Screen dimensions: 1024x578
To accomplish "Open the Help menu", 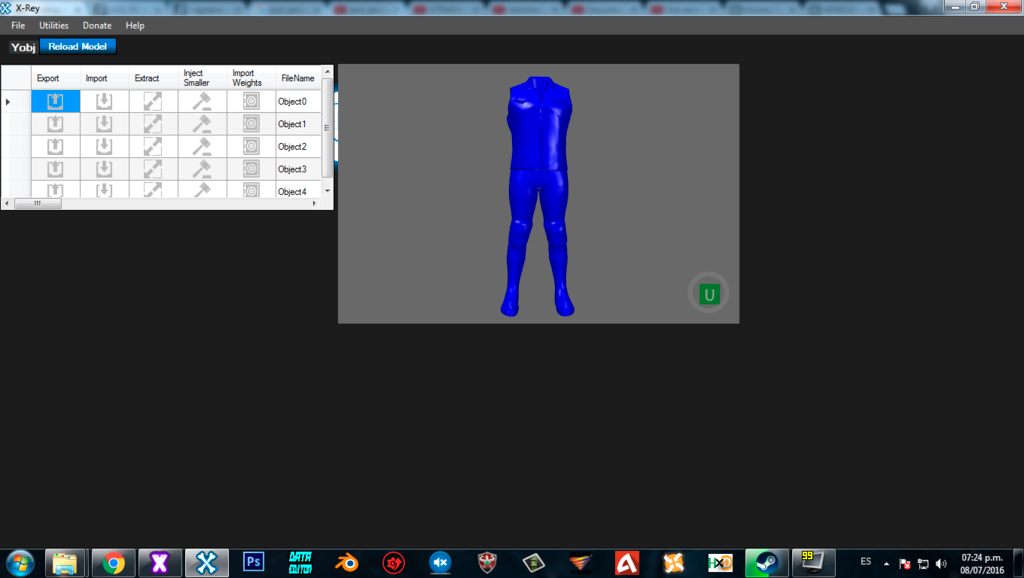I will 135,25.
